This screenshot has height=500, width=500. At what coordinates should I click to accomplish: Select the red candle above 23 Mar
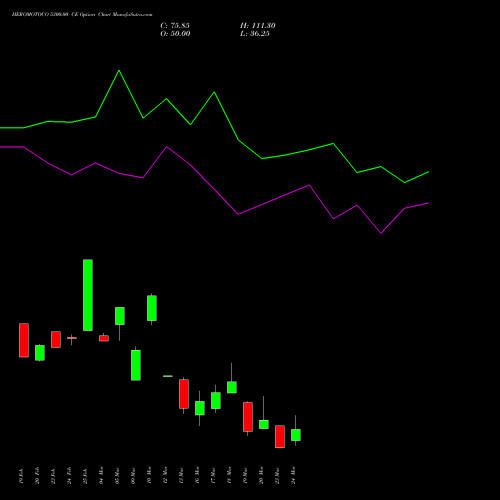[280, 436]
